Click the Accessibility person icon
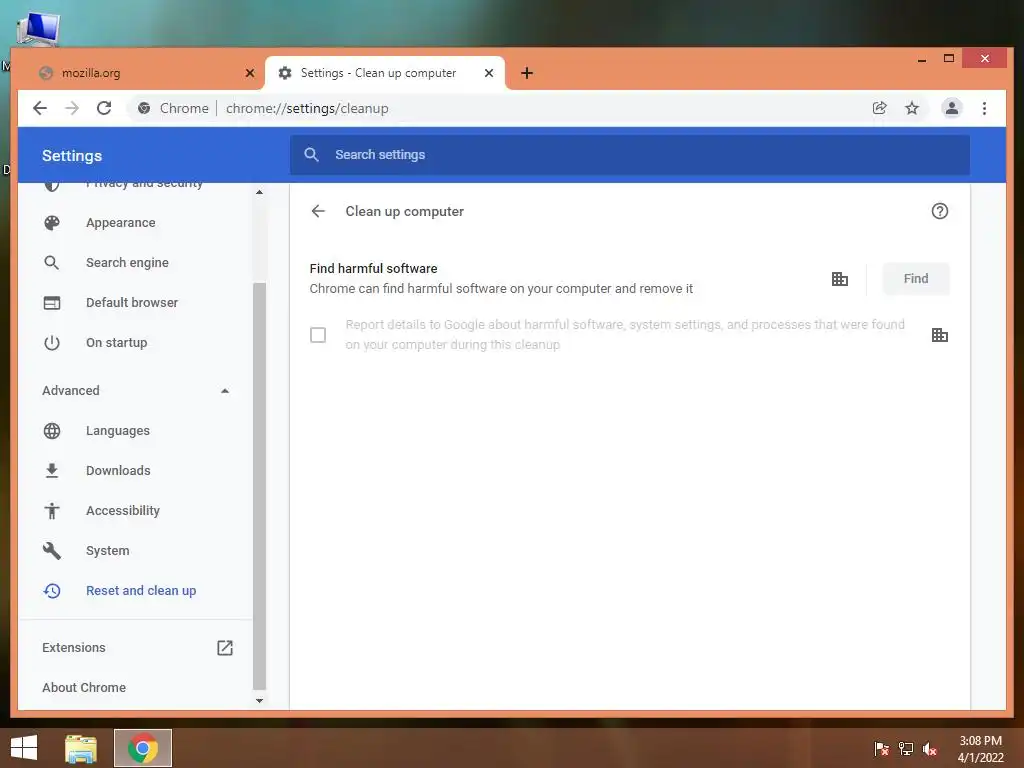The height and width of the screenshot is (768, 1024). click(x=52, y=511)
